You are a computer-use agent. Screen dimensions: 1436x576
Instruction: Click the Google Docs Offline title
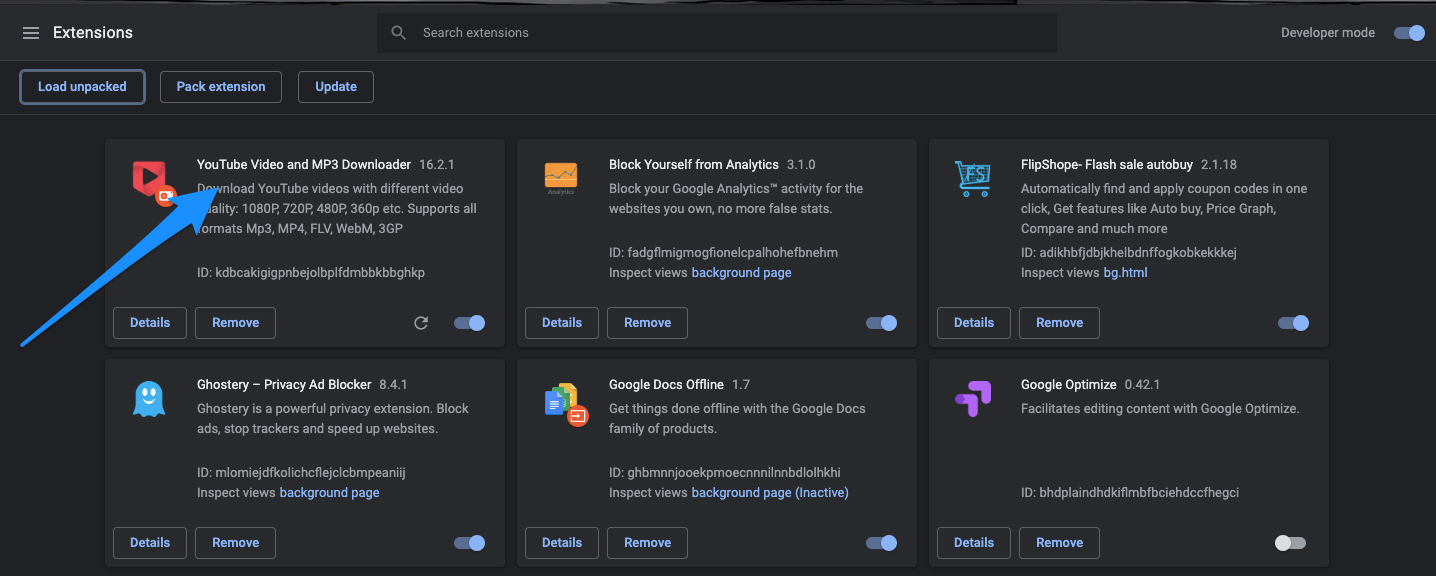coord(666,385)
